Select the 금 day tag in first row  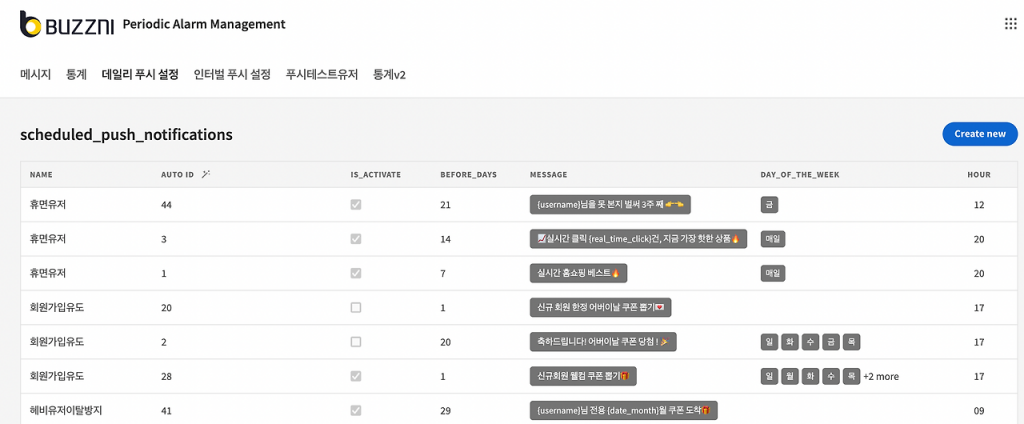click(769, 205)
